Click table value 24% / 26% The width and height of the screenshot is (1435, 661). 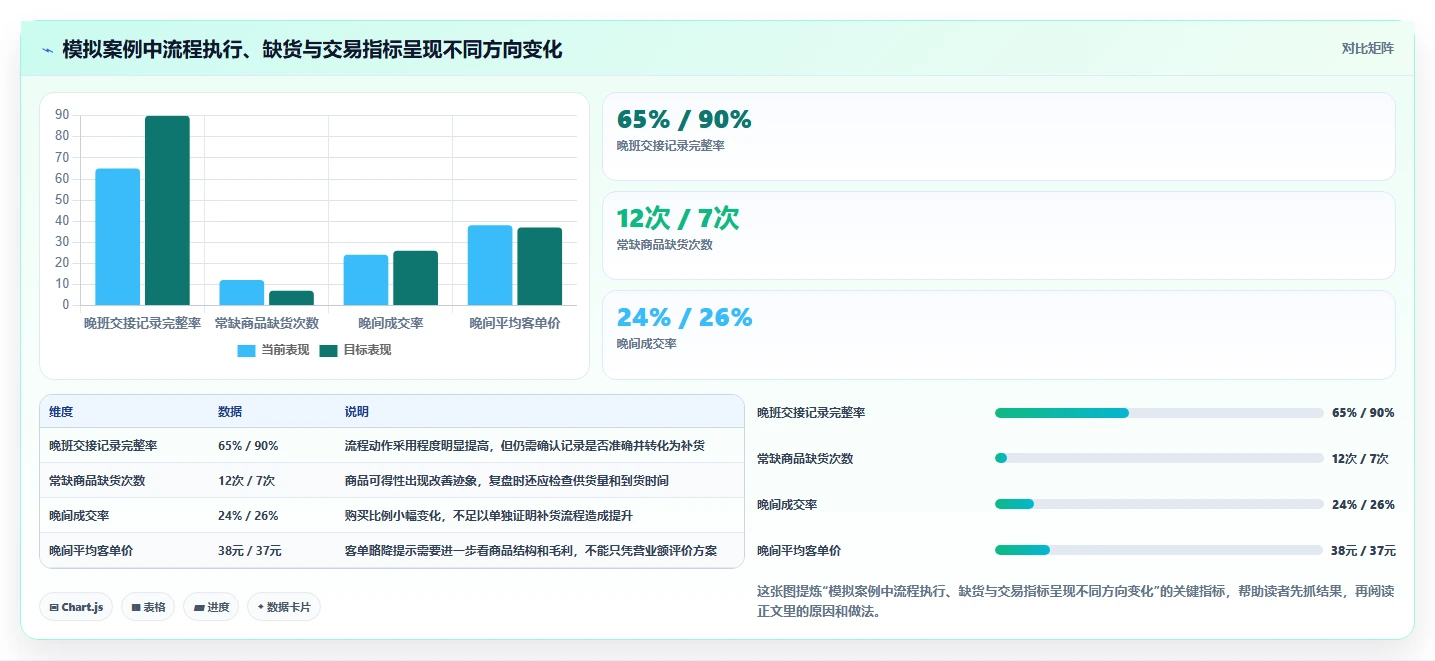[248, 516]
